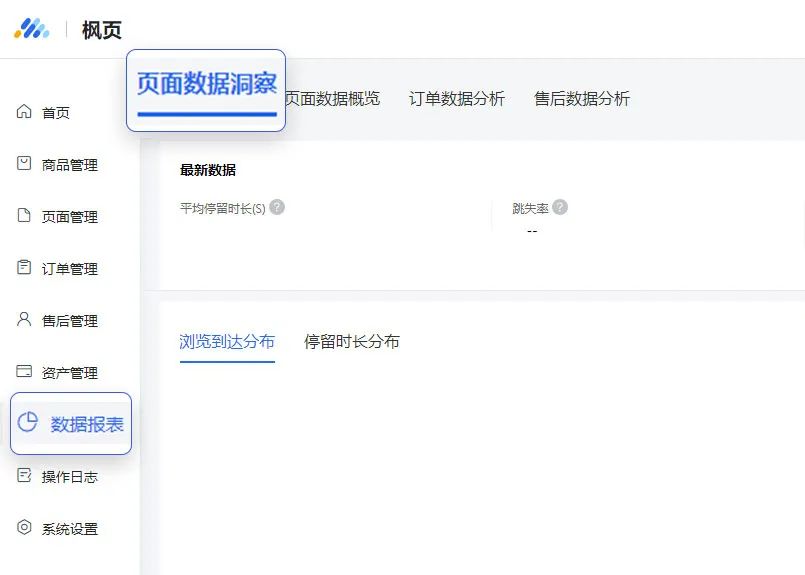Click the 跳失率 label

pyautogui.click(x=530, y=208)
